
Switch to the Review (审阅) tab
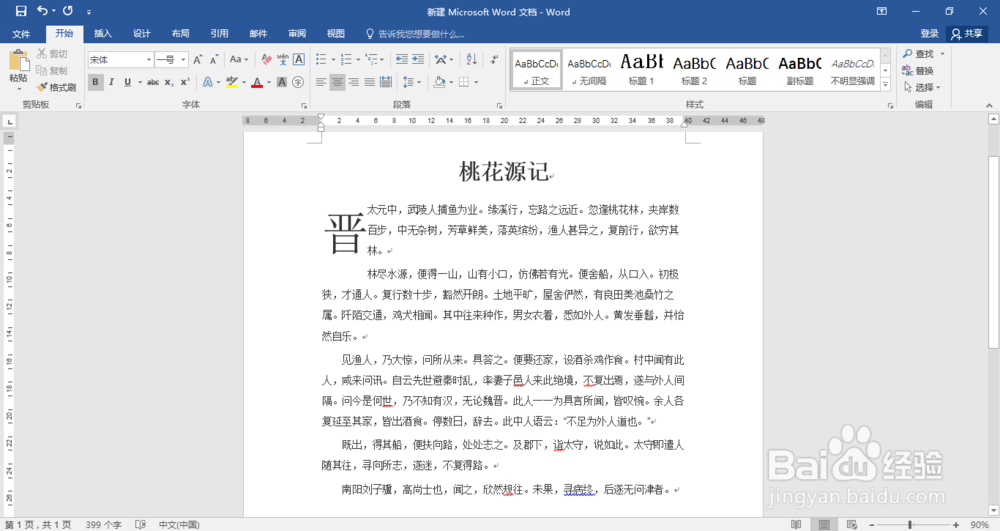(x=297, y=33)
